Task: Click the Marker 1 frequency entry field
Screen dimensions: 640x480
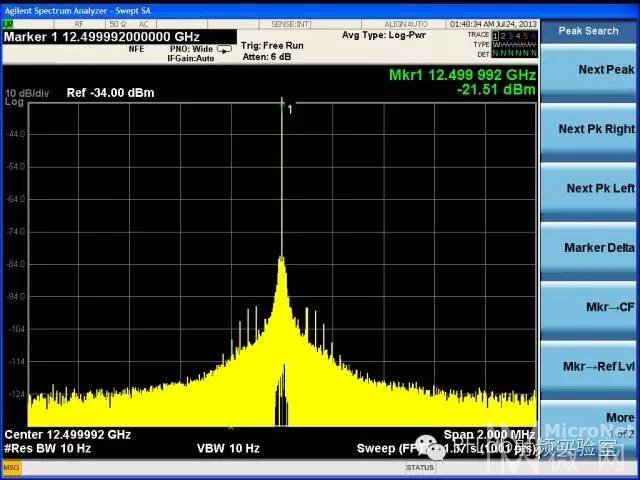Action: (120, 37)
